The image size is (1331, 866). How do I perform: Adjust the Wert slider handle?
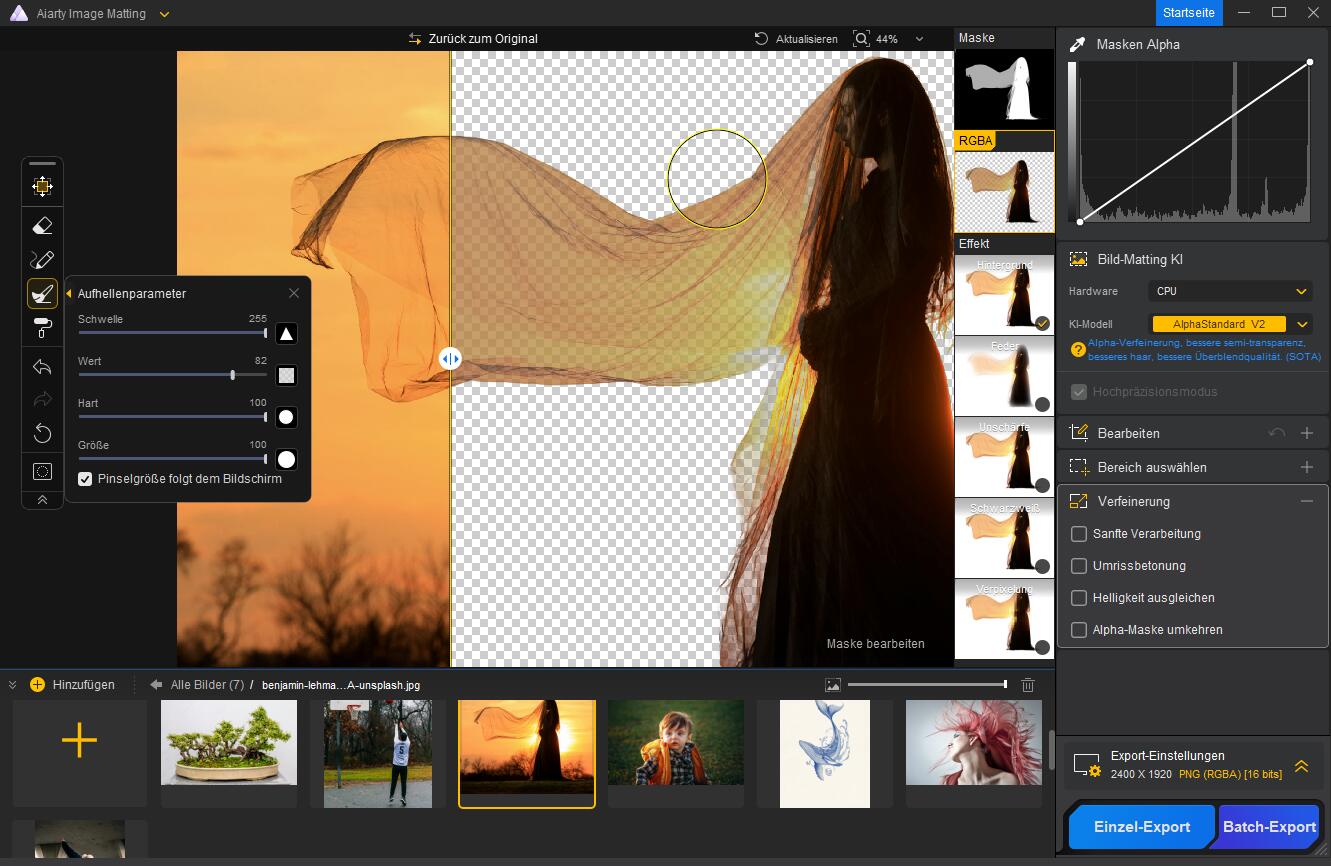pyautogui.click(x=233, y=375)
